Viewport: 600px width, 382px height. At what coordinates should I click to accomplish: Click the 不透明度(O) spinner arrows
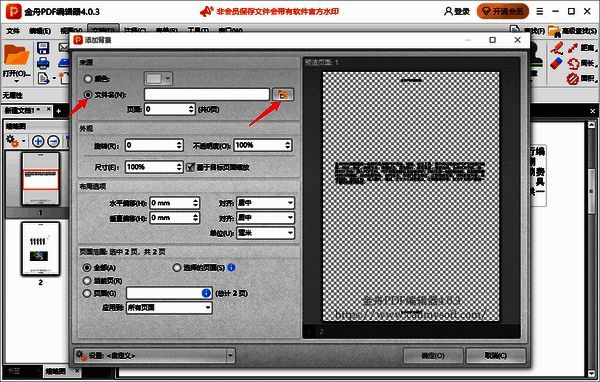pos(288,145)
